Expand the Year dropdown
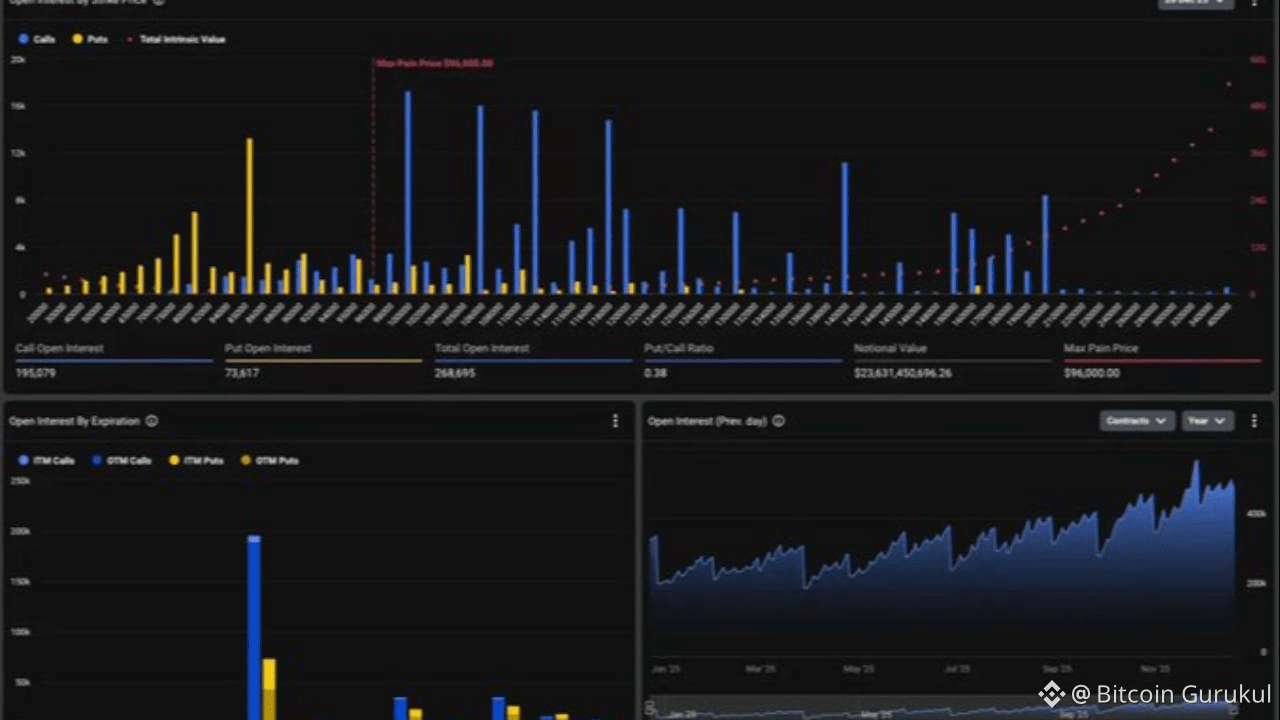Viewport: 1280px width, 720px height. pyautogui.click(x=1207, y=421)
